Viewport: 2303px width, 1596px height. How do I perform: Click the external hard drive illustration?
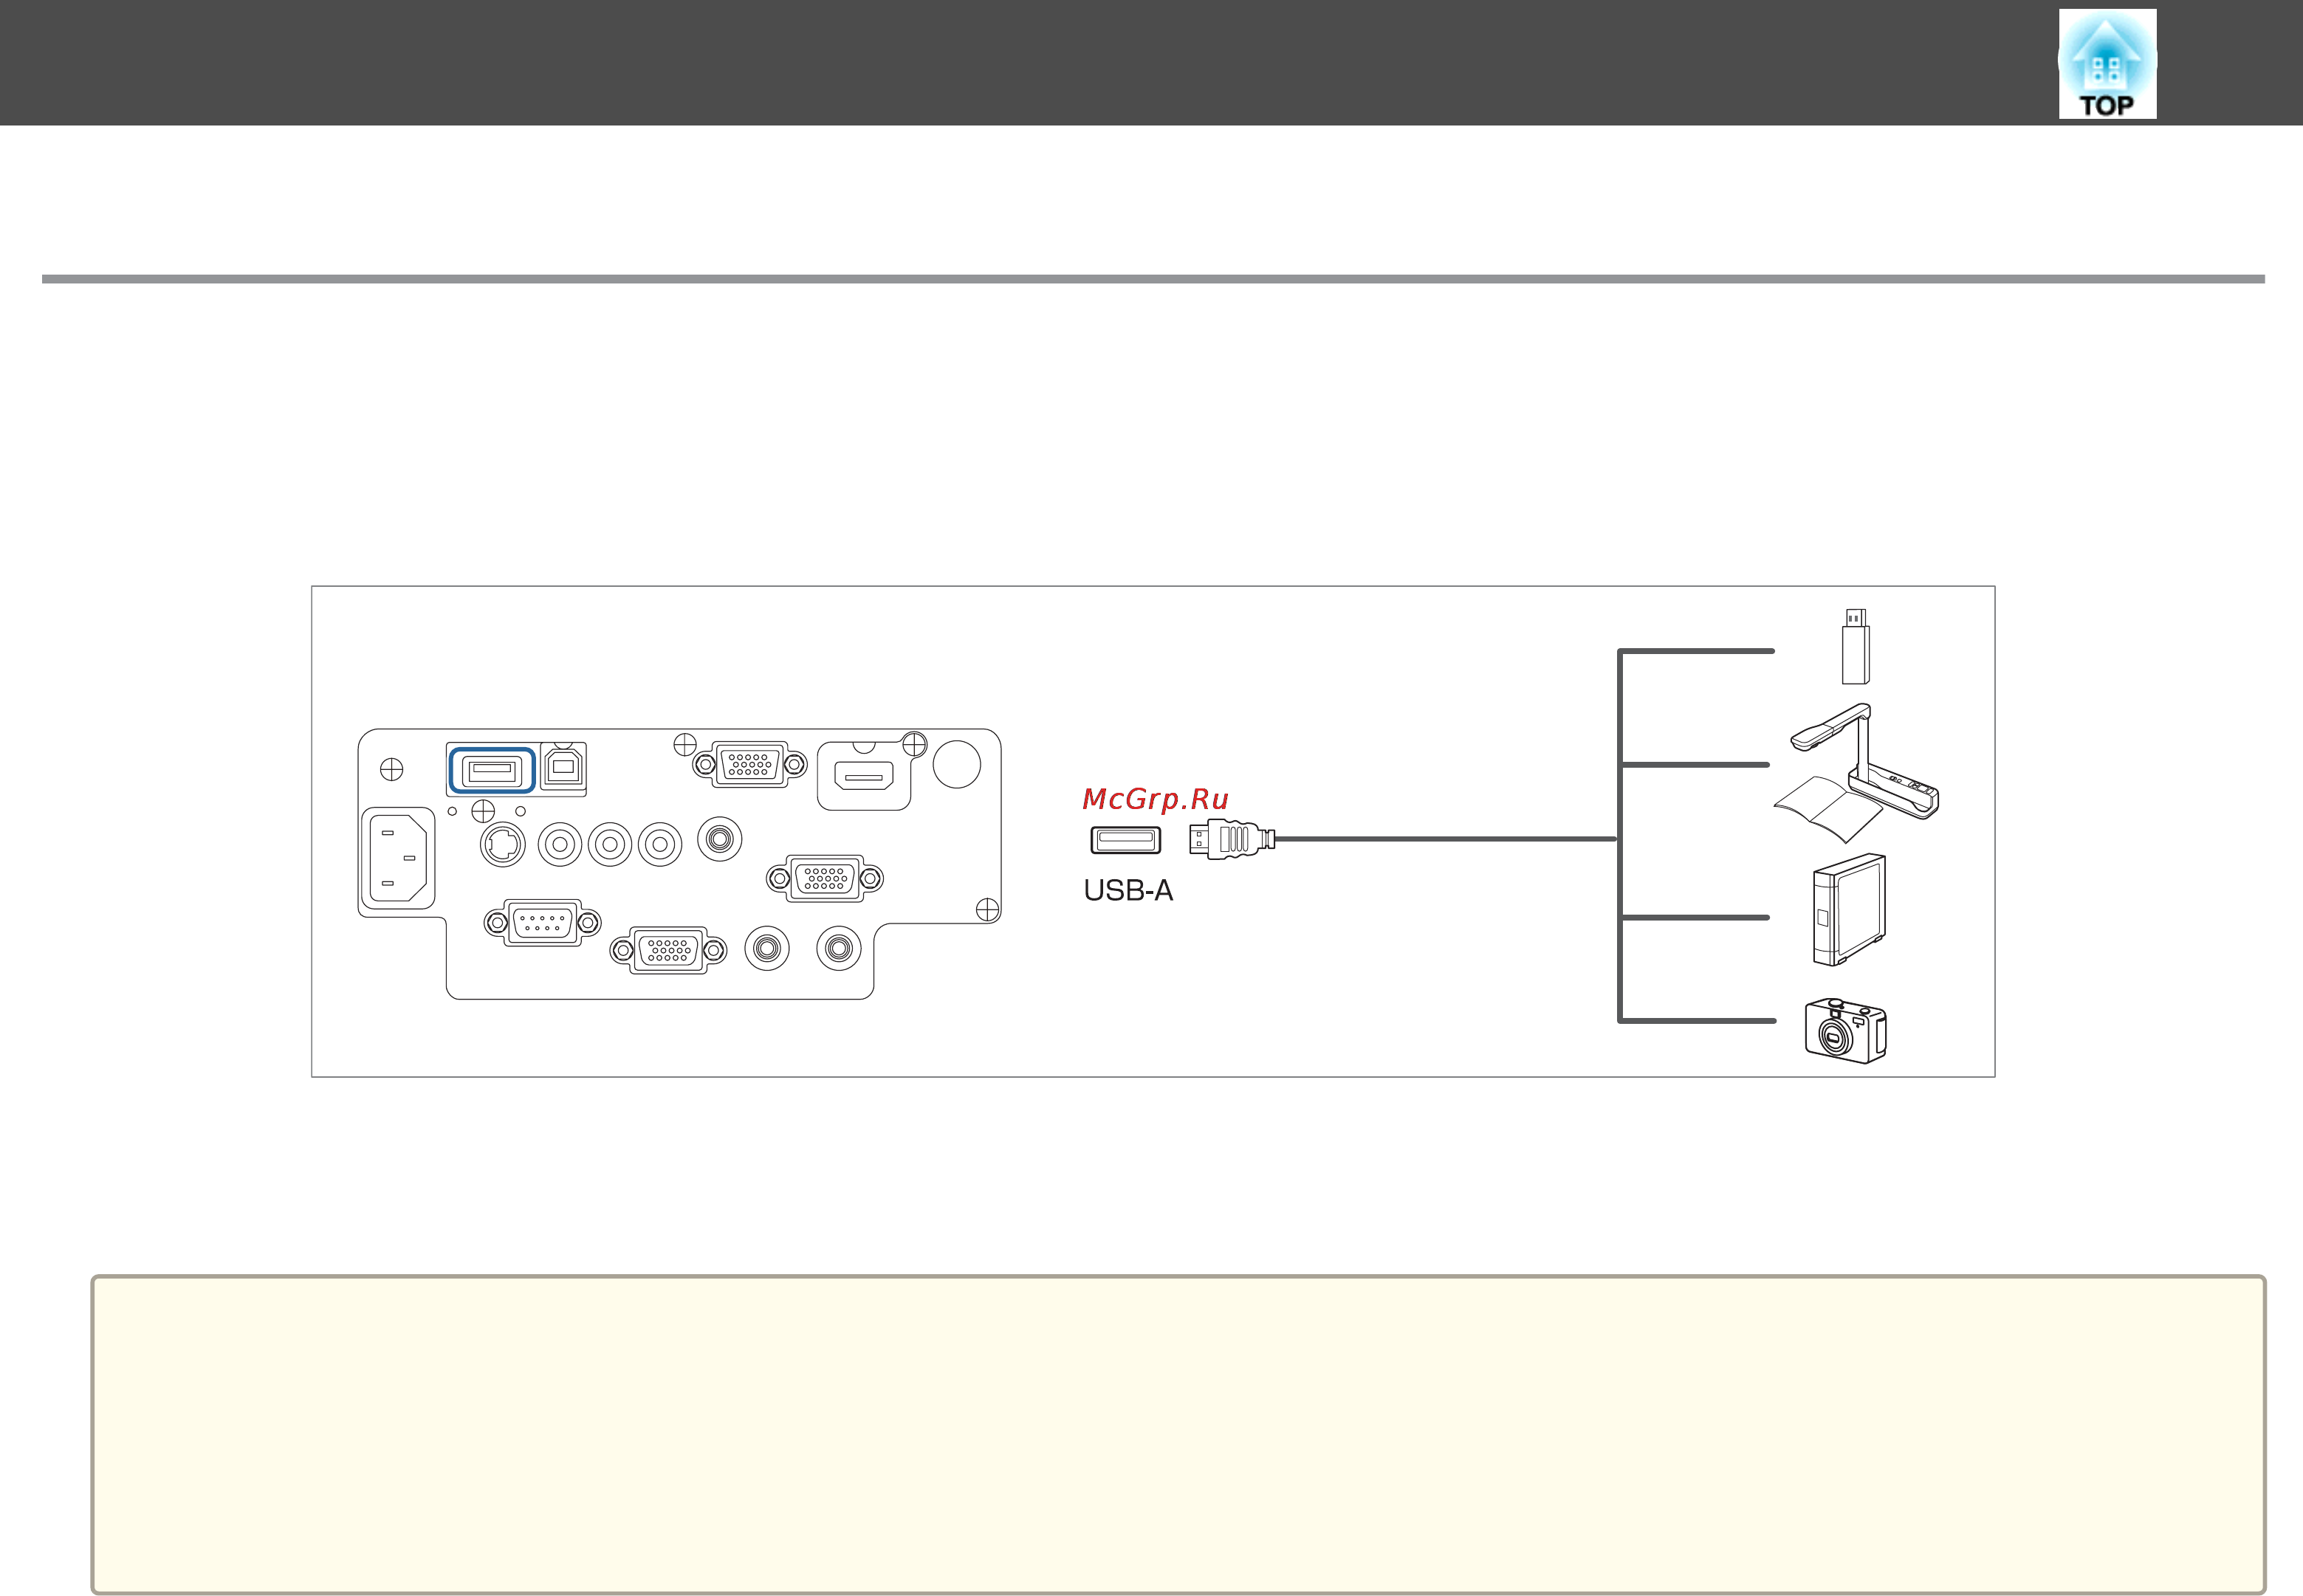[x=1849, y=910]
